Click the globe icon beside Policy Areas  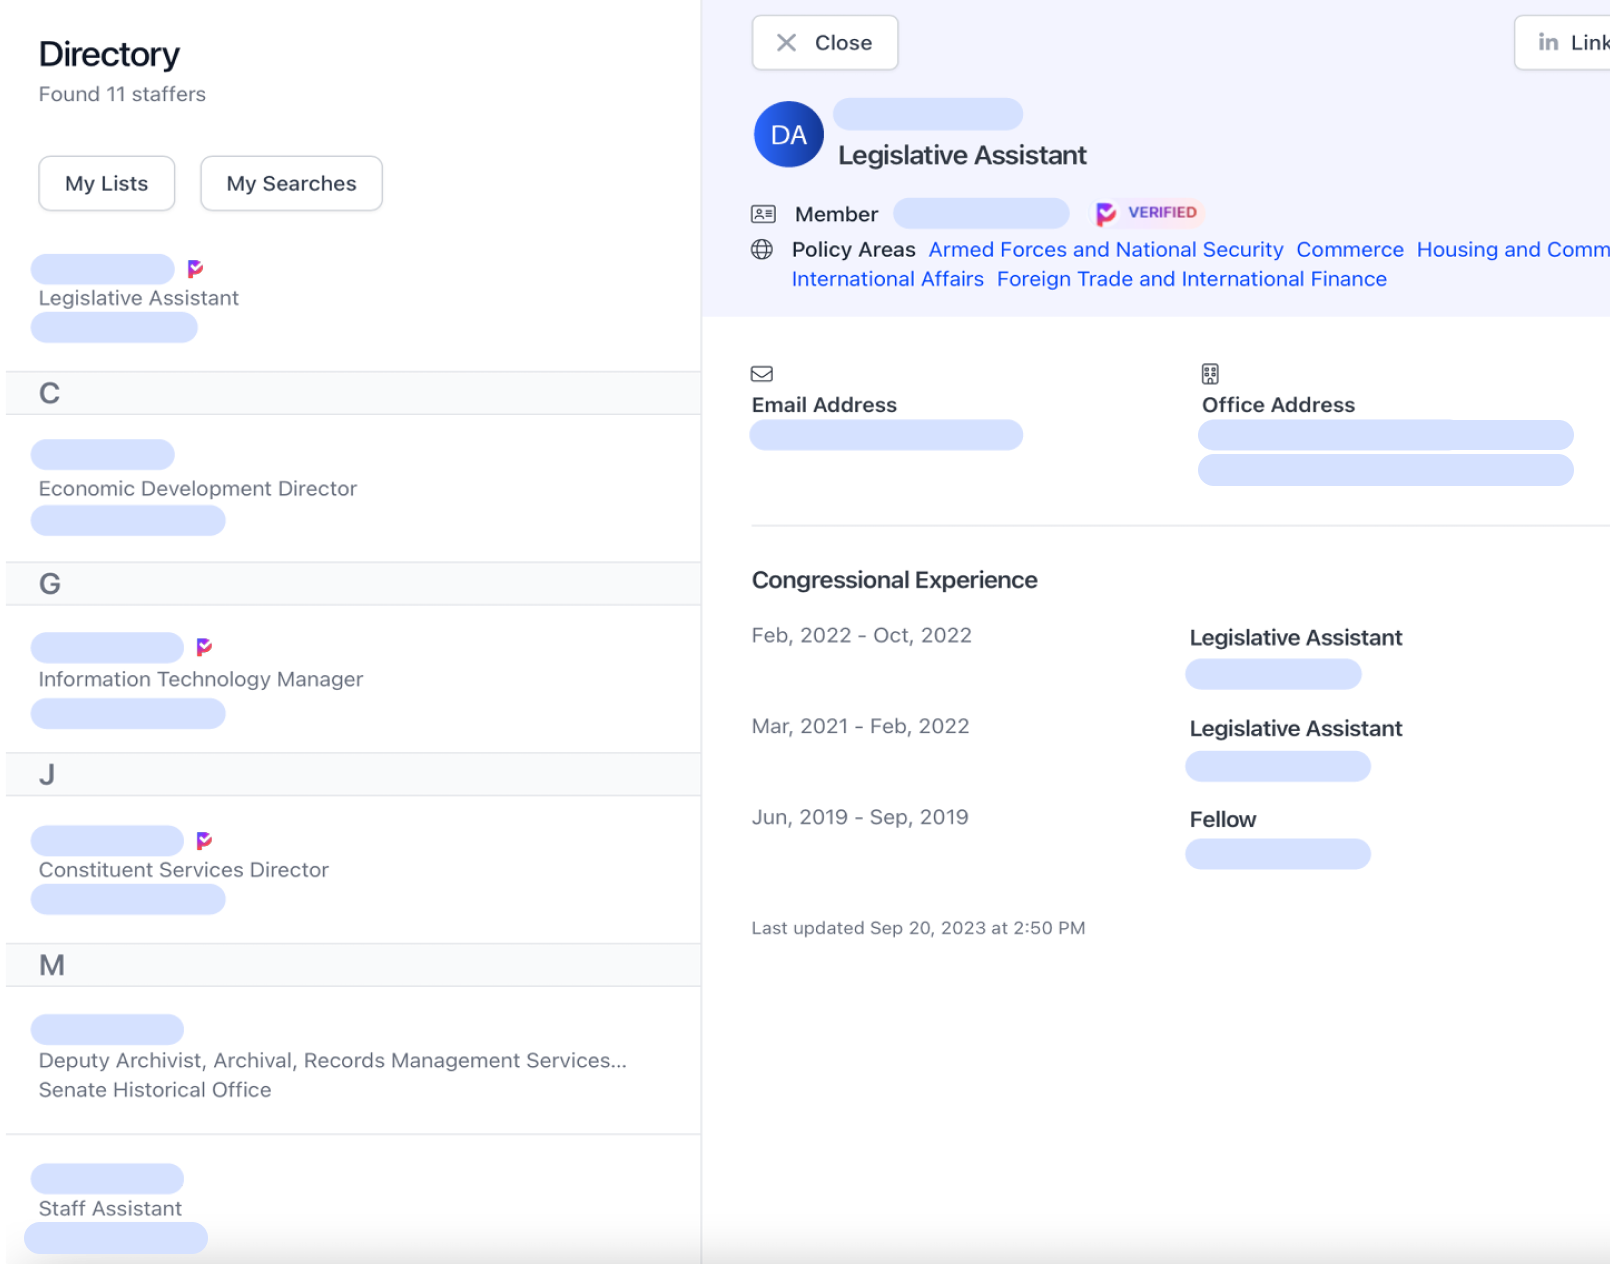pyautogui.click(x=762, y=250)
